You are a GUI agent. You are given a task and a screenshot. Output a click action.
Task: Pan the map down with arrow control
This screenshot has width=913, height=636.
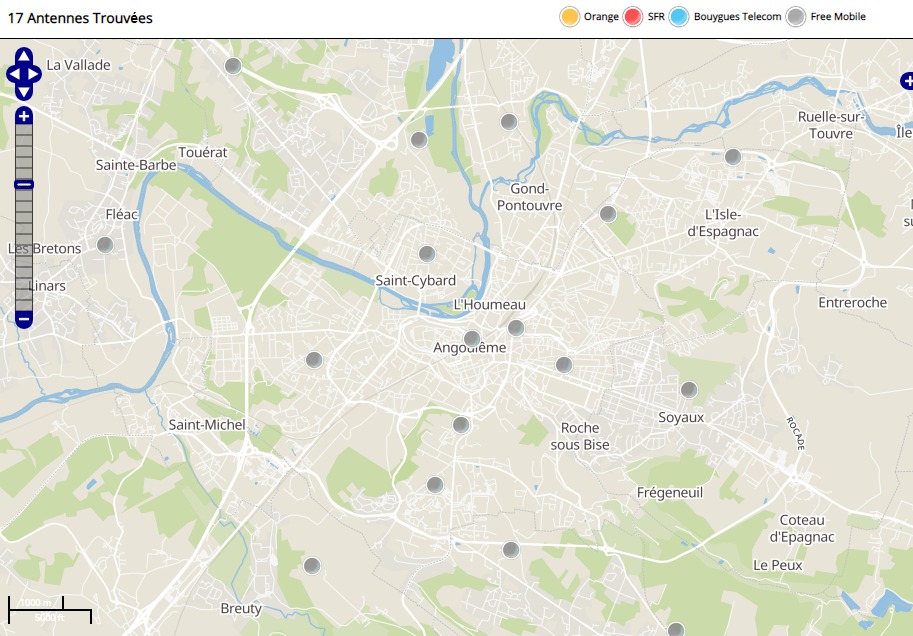tap(24, 91)
